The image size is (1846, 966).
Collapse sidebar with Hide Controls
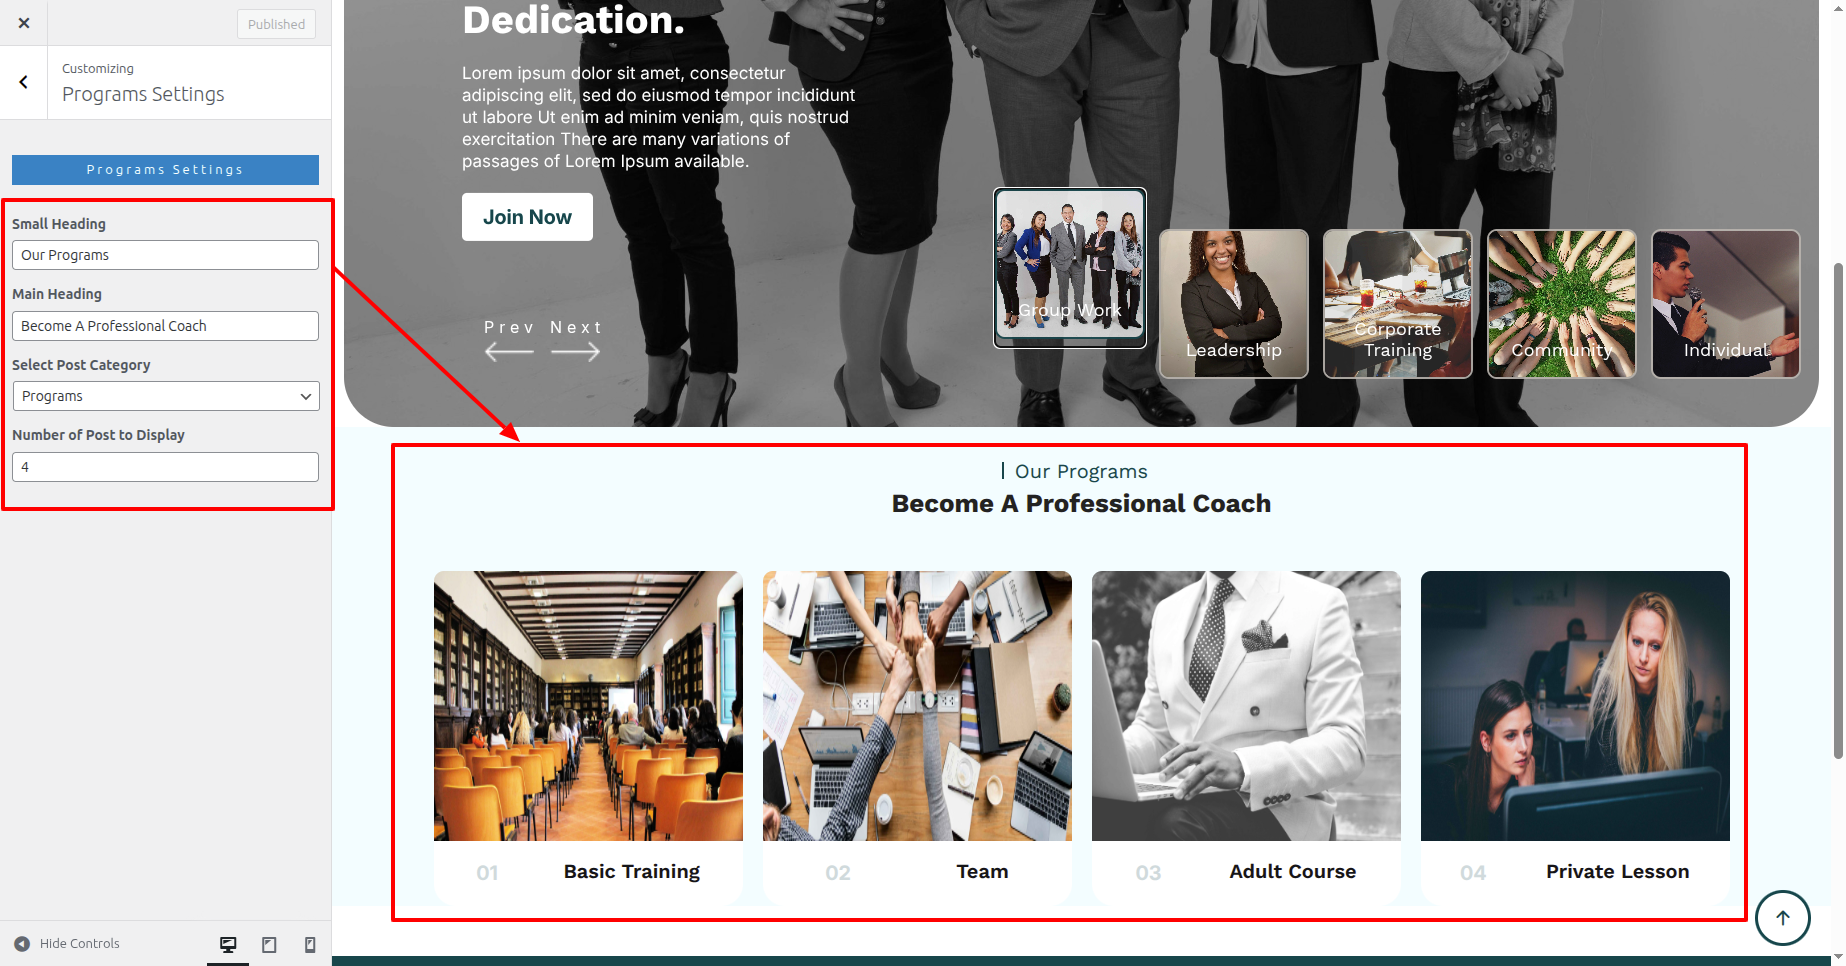click(67, 944)
